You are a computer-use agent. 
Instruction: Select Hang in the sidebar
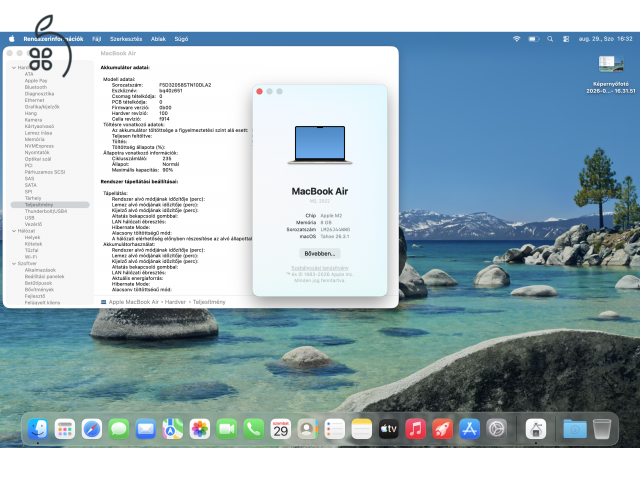(x=31, y=113)
